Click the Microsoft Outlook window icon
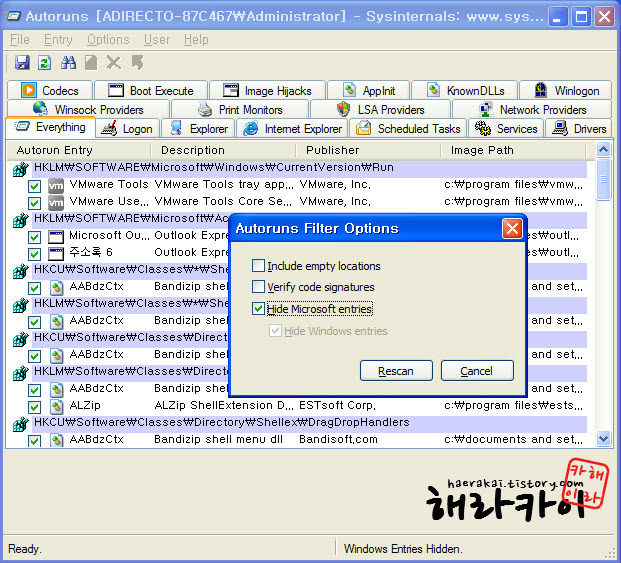Viewport: 621px width, 563px height. point(56,237)
